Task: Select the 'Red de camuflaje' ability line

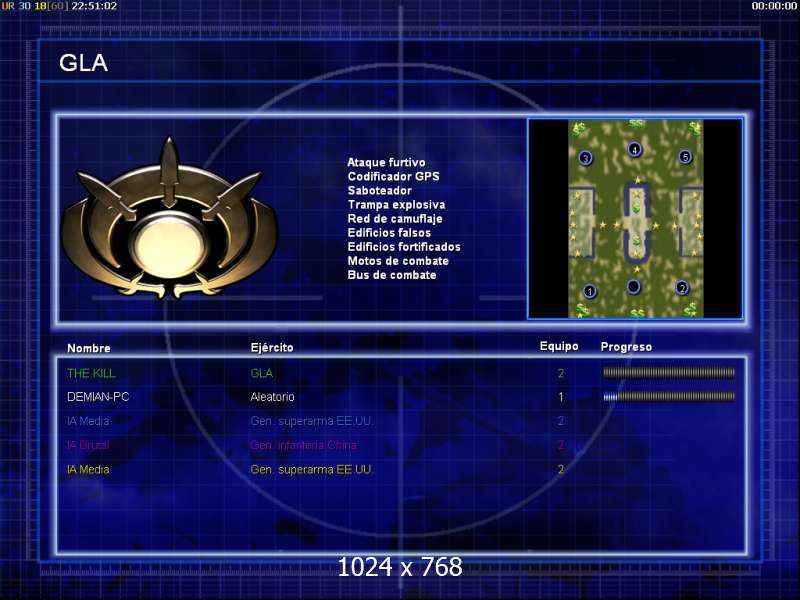Action: 395,219
